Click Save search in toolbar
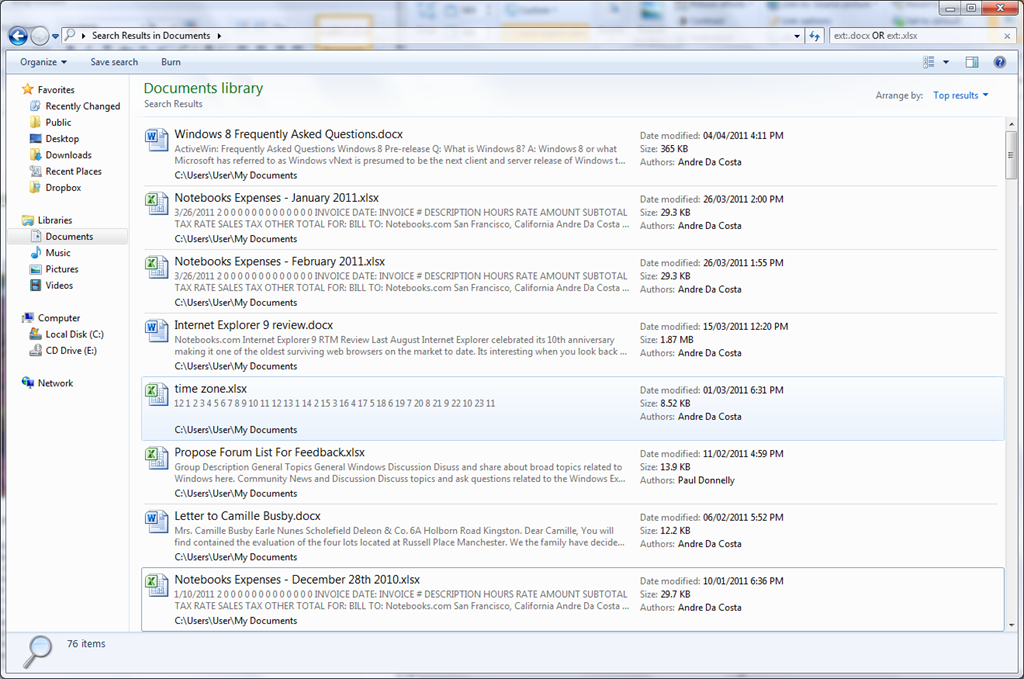 point(114,62)
